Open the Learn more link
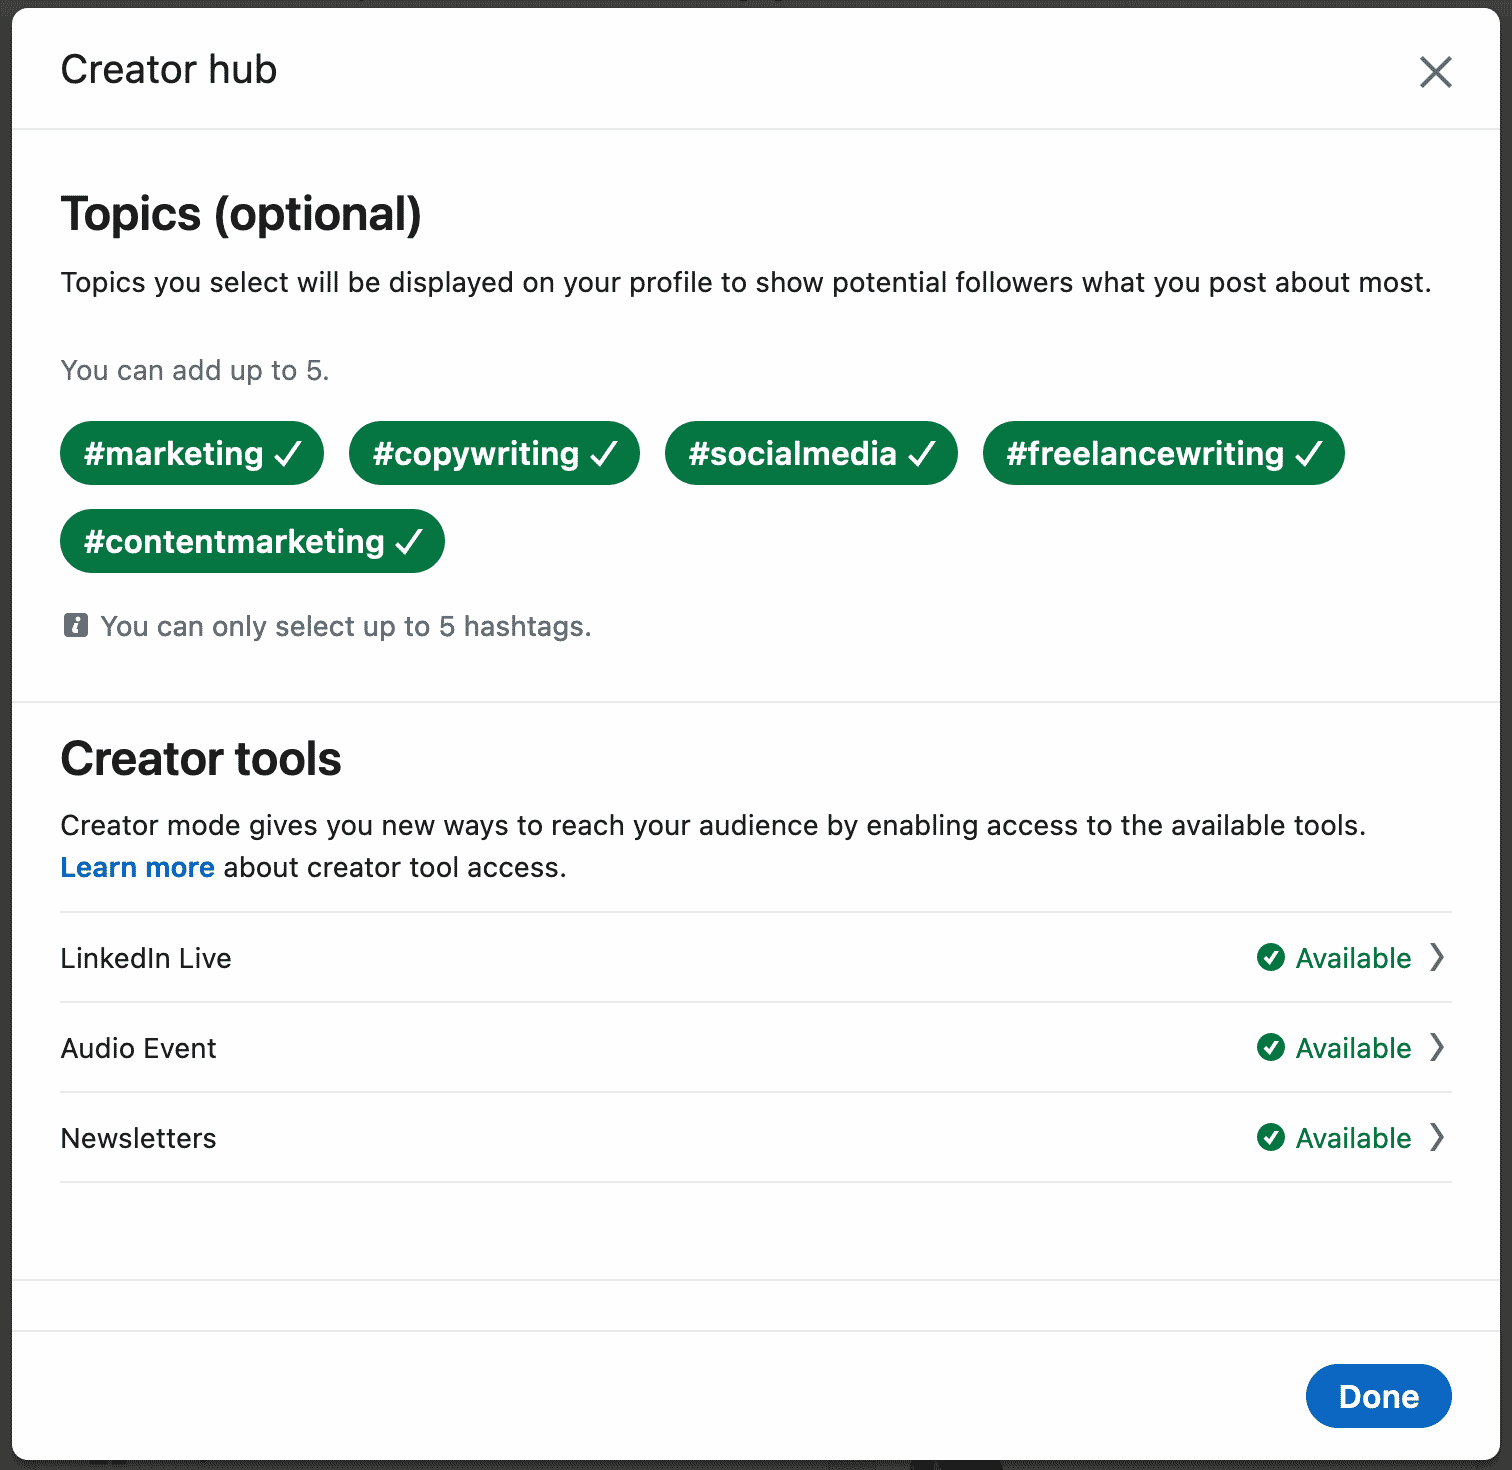Screen dimensions: 1512x1470 coord(138,867)
